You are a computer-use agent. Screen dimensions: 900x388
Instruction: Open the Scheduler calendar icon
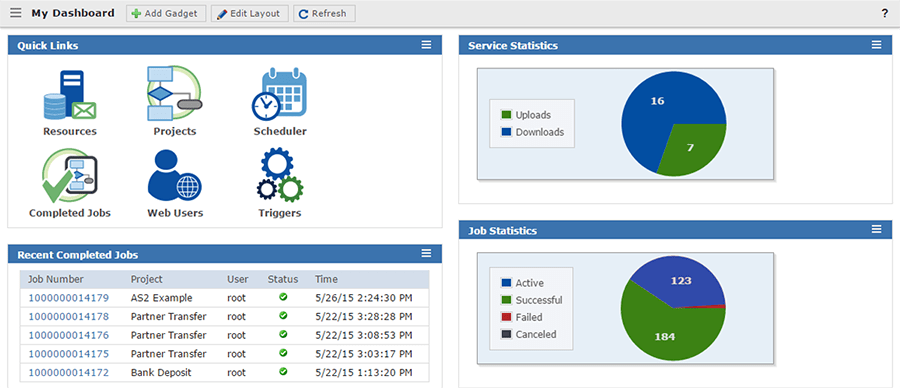[280, 93]
